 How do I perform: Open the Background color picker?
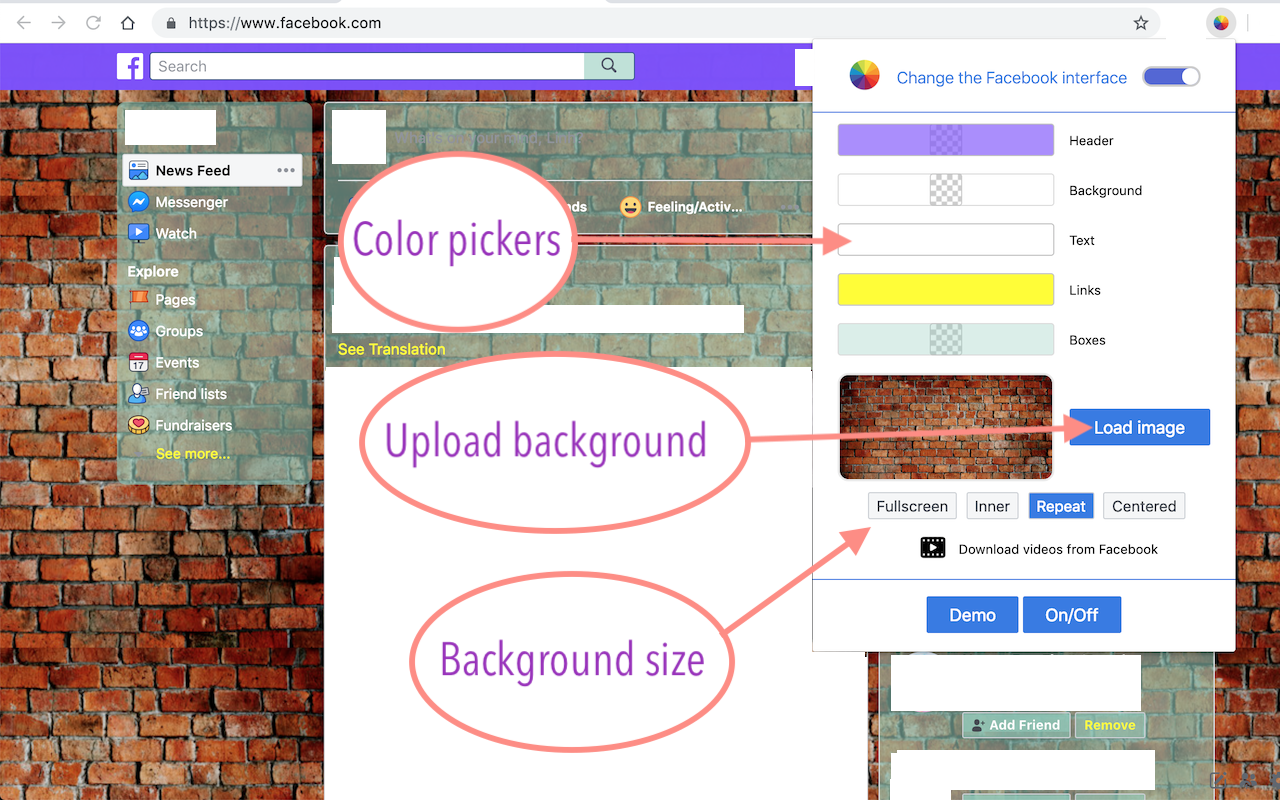[946, 190]
